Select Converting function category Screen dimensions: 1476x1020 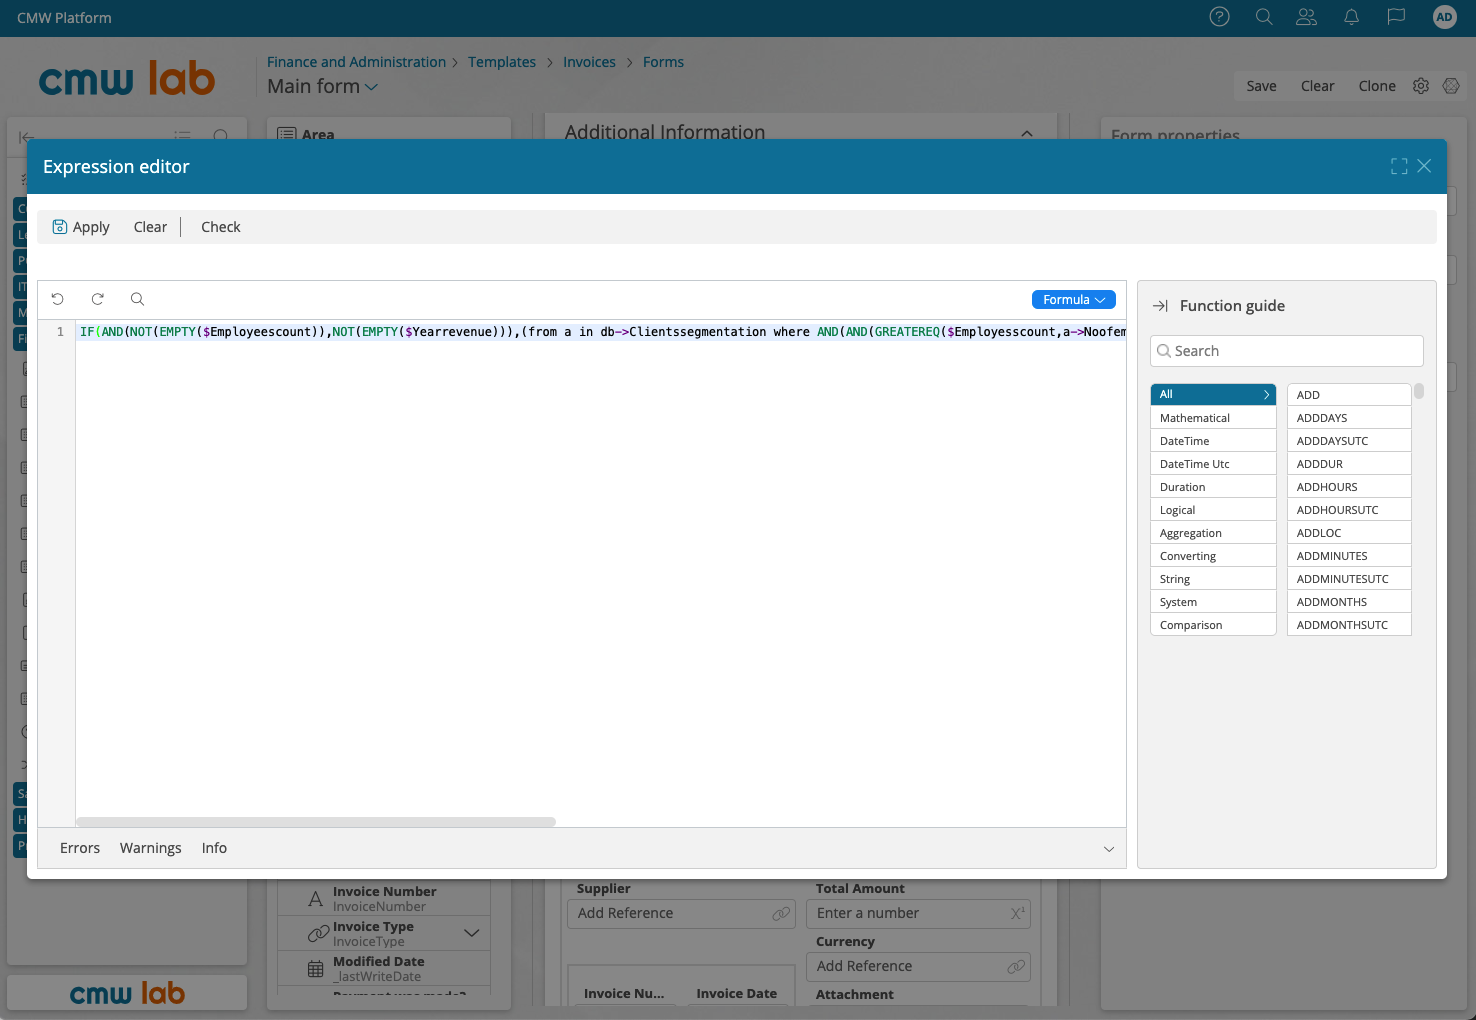pyautogui.click(x=1213, y=556)
